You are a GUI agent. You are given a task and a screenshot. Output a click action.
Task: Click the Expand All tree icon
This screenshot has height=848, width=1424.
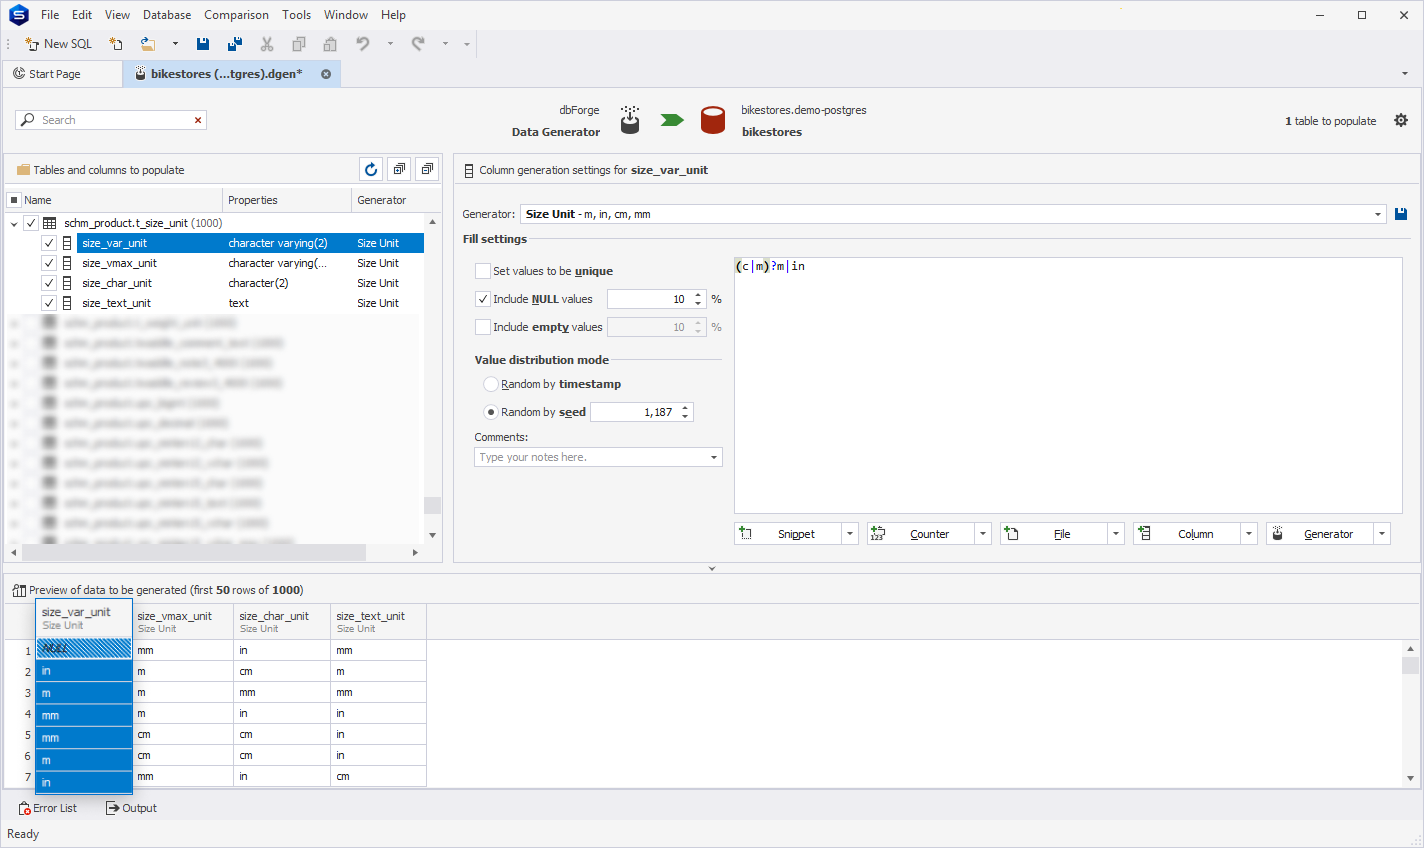tap(399, 169)
